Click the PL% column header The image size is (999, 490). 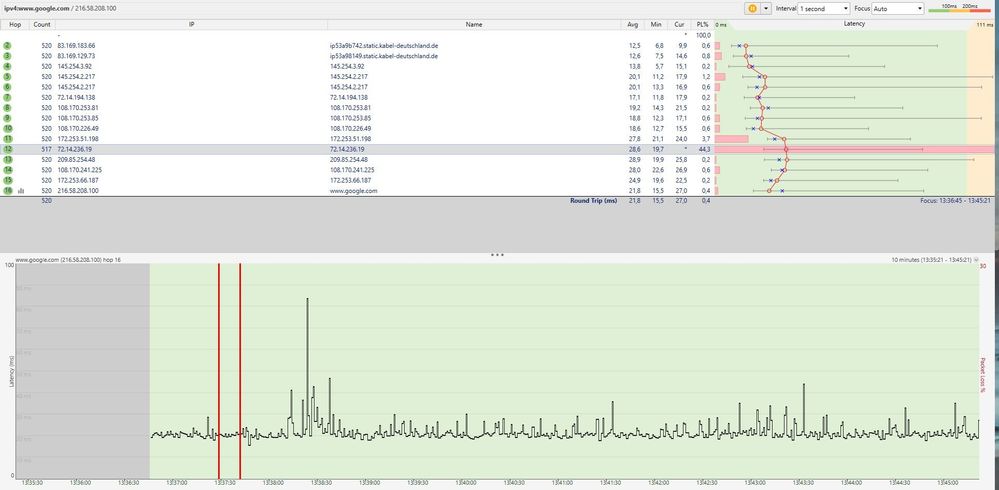pyautogui.click(x=703, y=23)
